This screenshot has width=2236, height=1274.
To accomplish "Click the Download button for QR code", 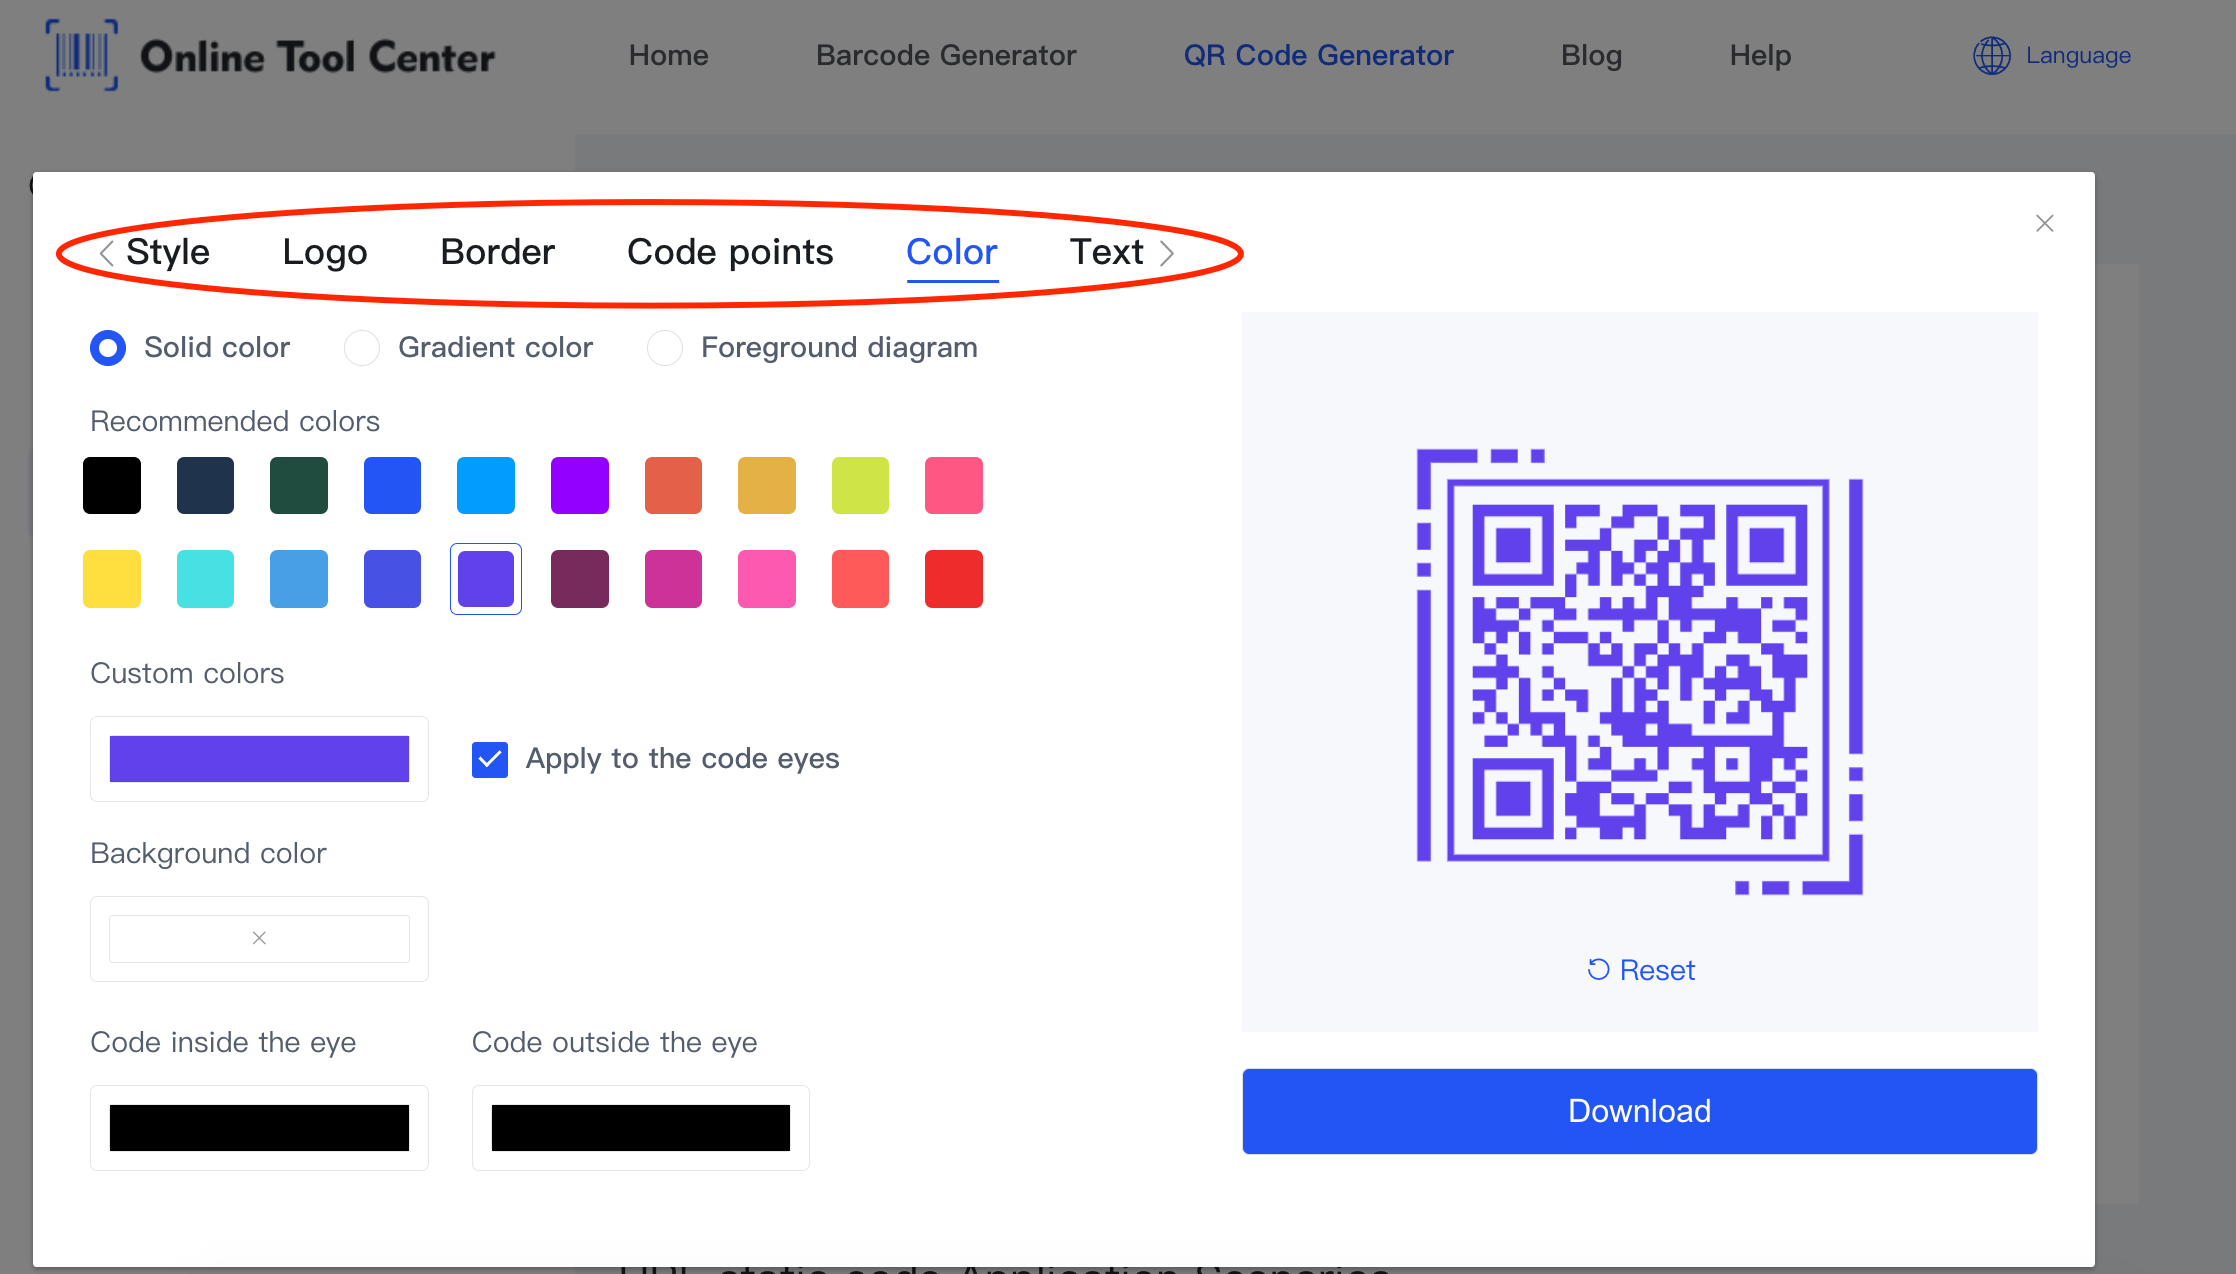I will pos(1640,1110).
